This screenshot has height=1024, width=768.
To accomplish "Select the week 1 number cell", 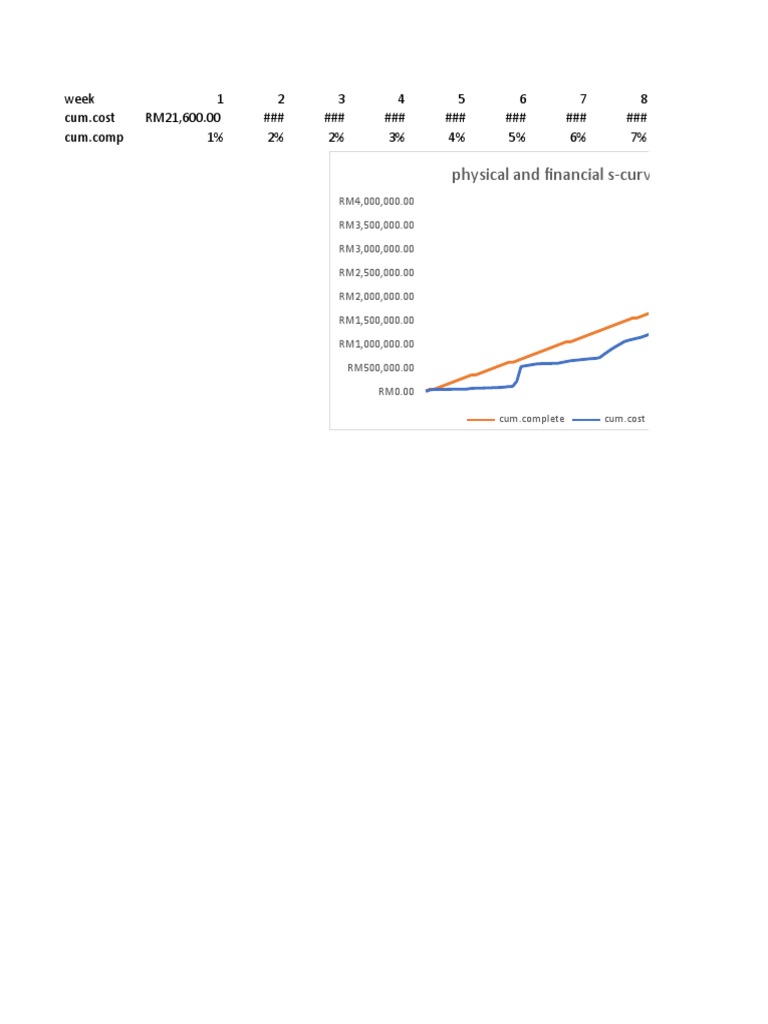I will 220,99.
